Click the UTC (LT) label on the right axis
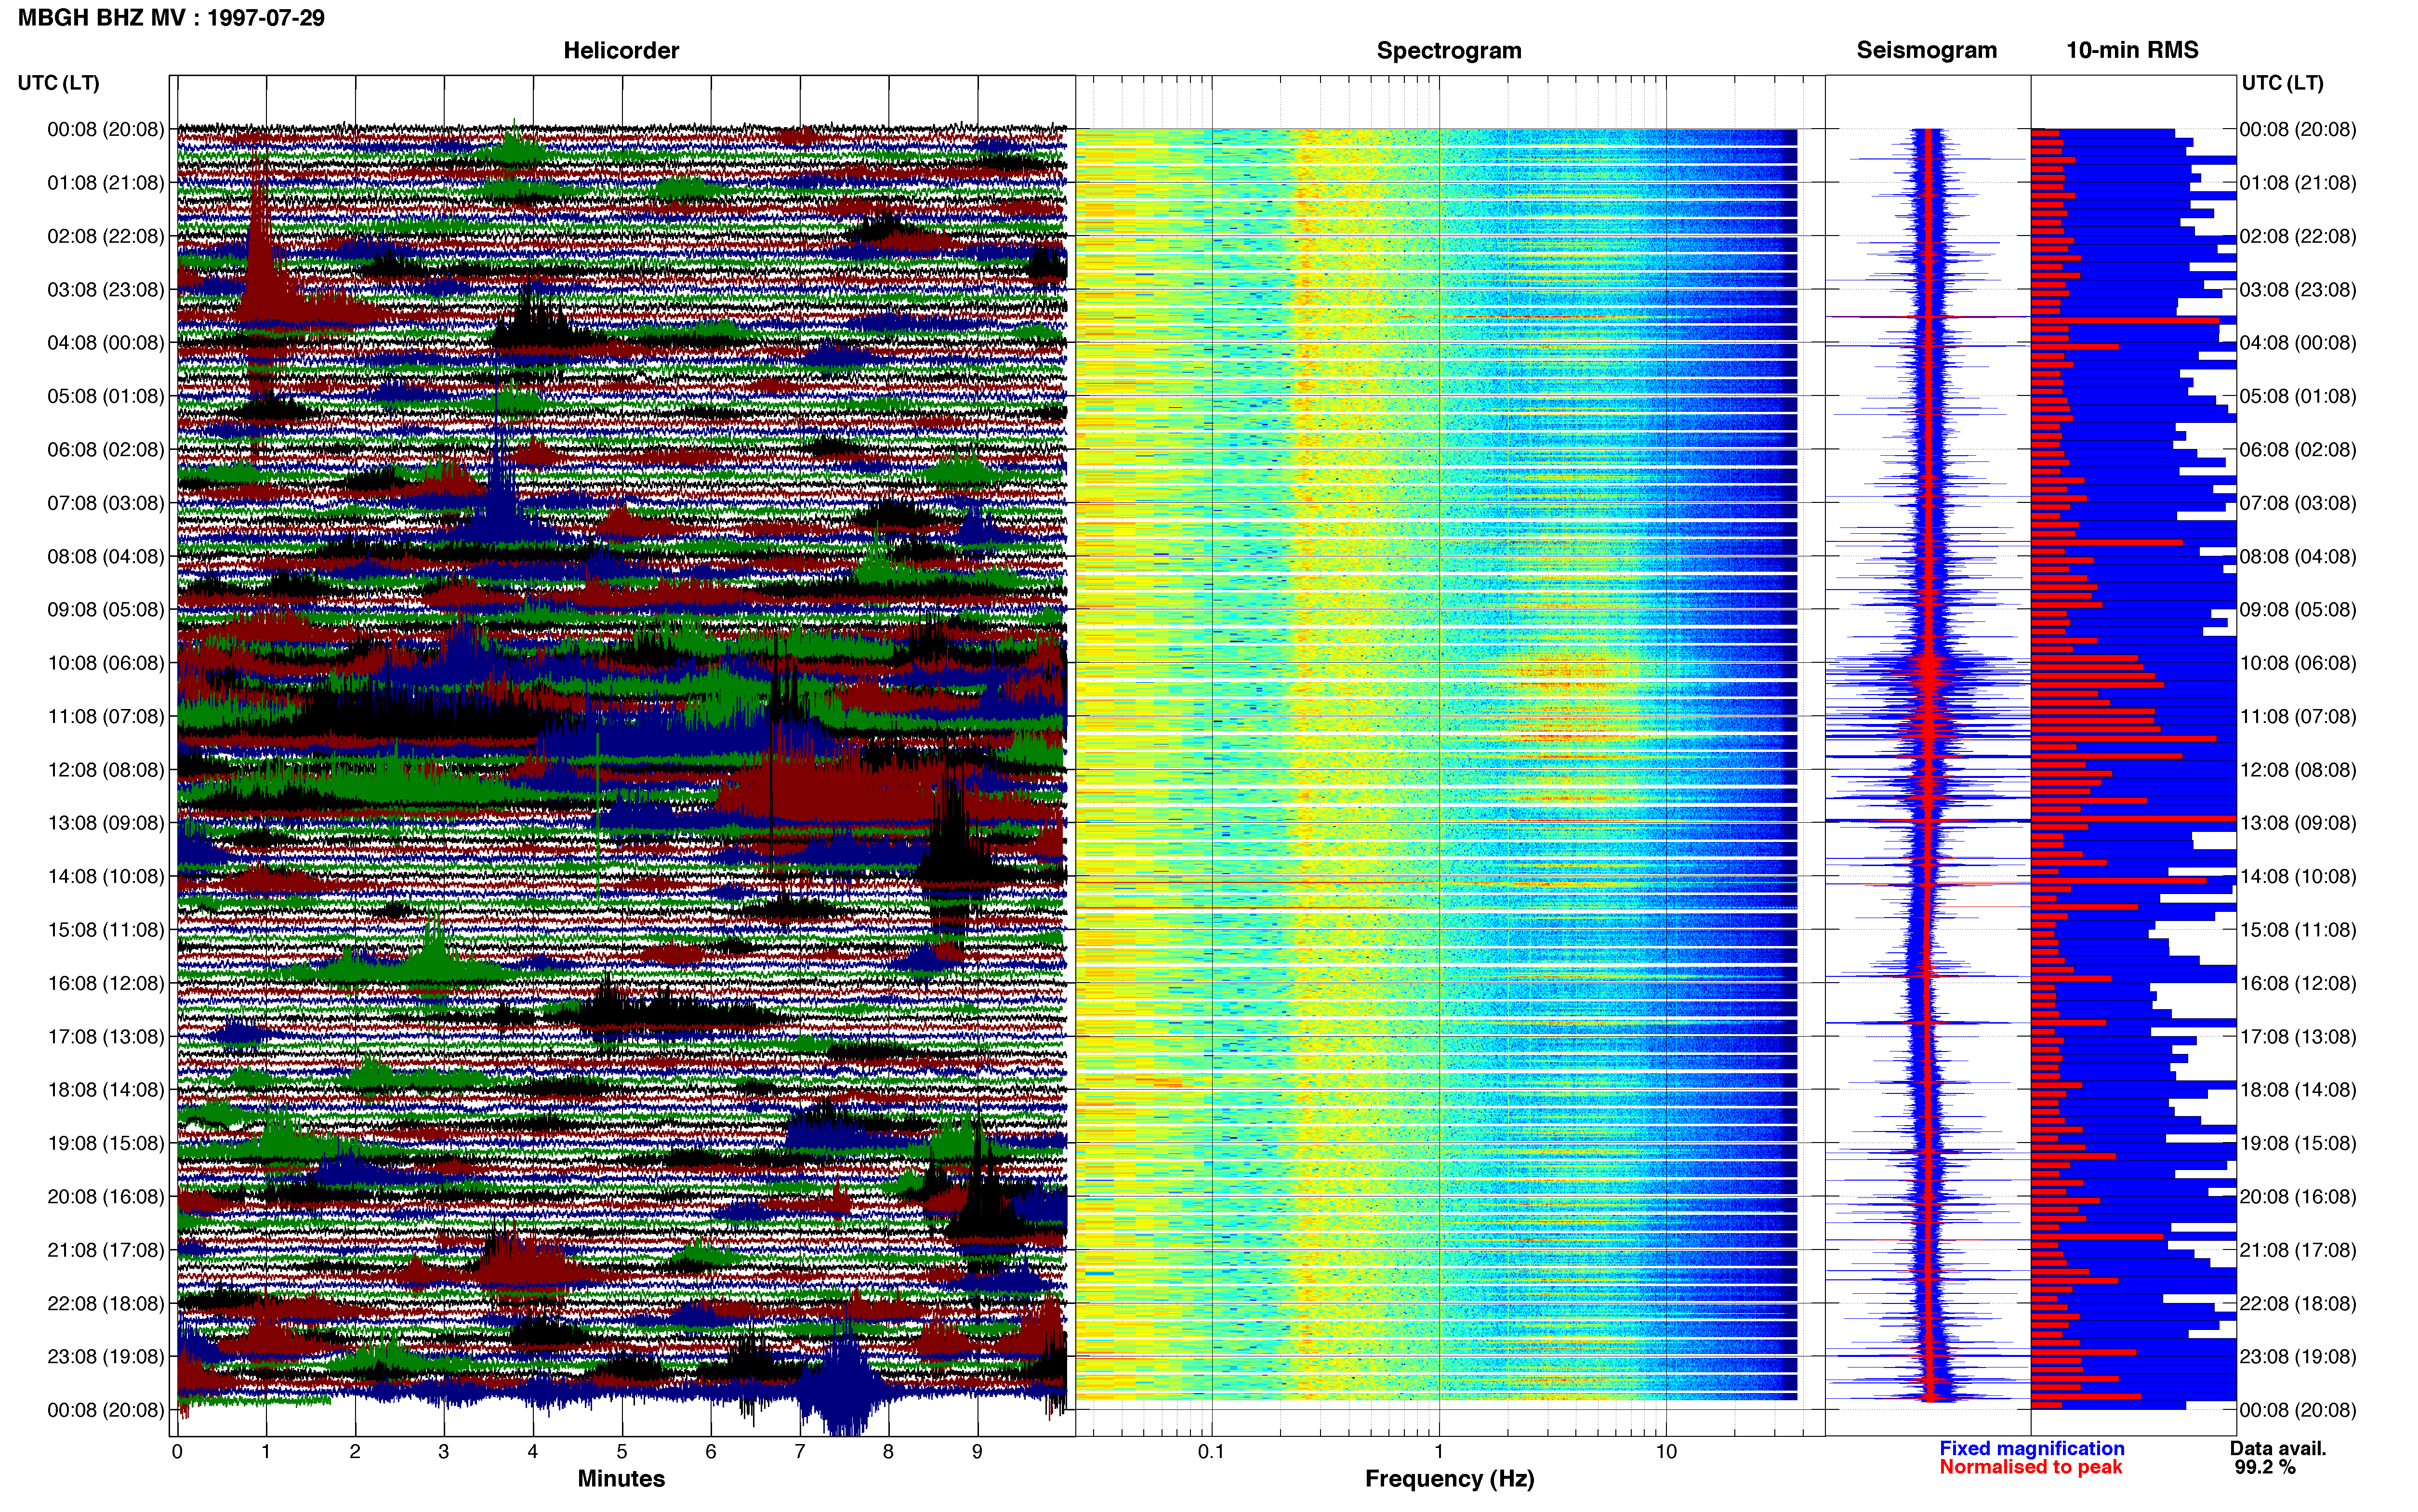Image resolution: width=2418 pixels, height=1512 pixels. tap(2283, 83)
